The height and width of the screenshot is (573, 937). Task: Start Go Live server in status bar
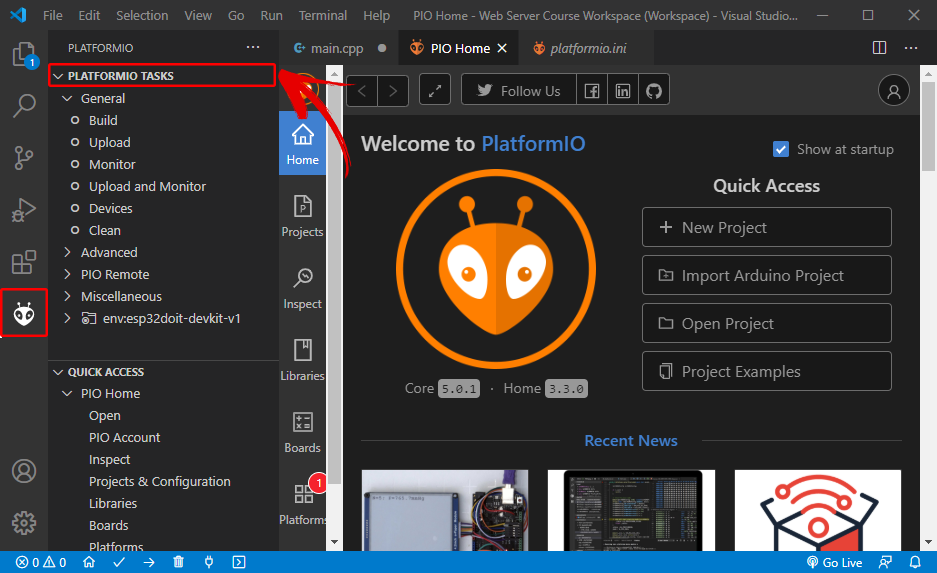click(x=834, y=562)
